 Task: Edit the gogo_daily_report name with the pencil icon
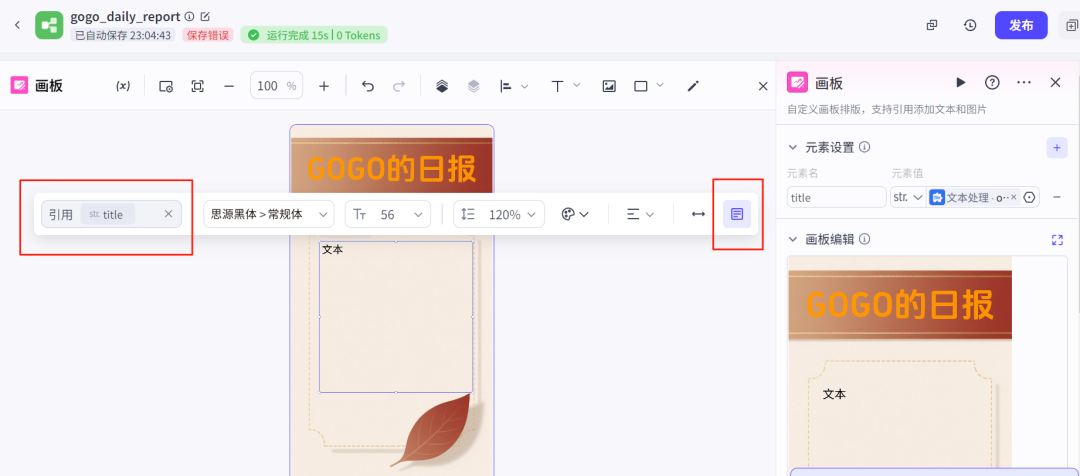click(205, 17)
